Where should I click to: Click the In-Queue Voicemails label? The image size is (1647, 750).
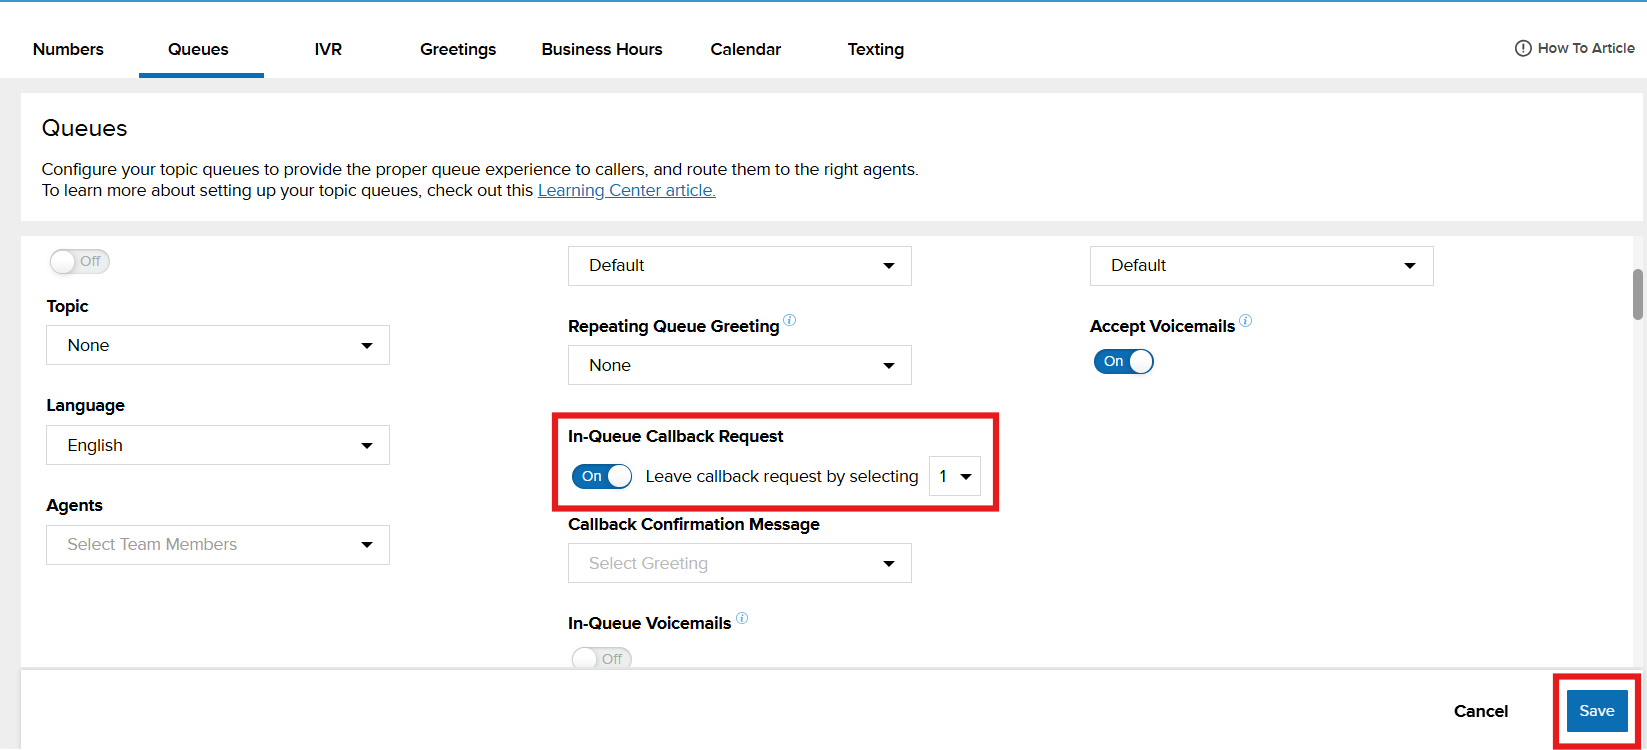click(x=650, y=623)
